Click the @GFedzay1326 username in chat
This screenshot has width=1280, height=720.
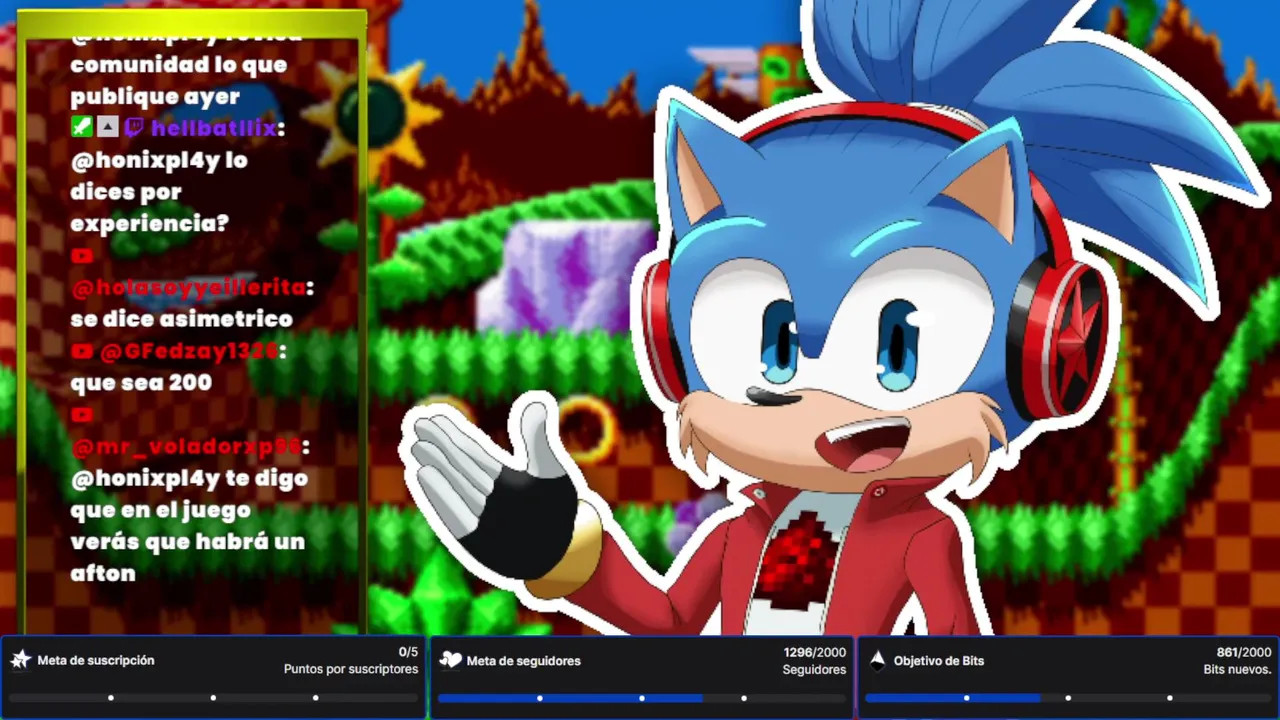click(x=188, y=351)
